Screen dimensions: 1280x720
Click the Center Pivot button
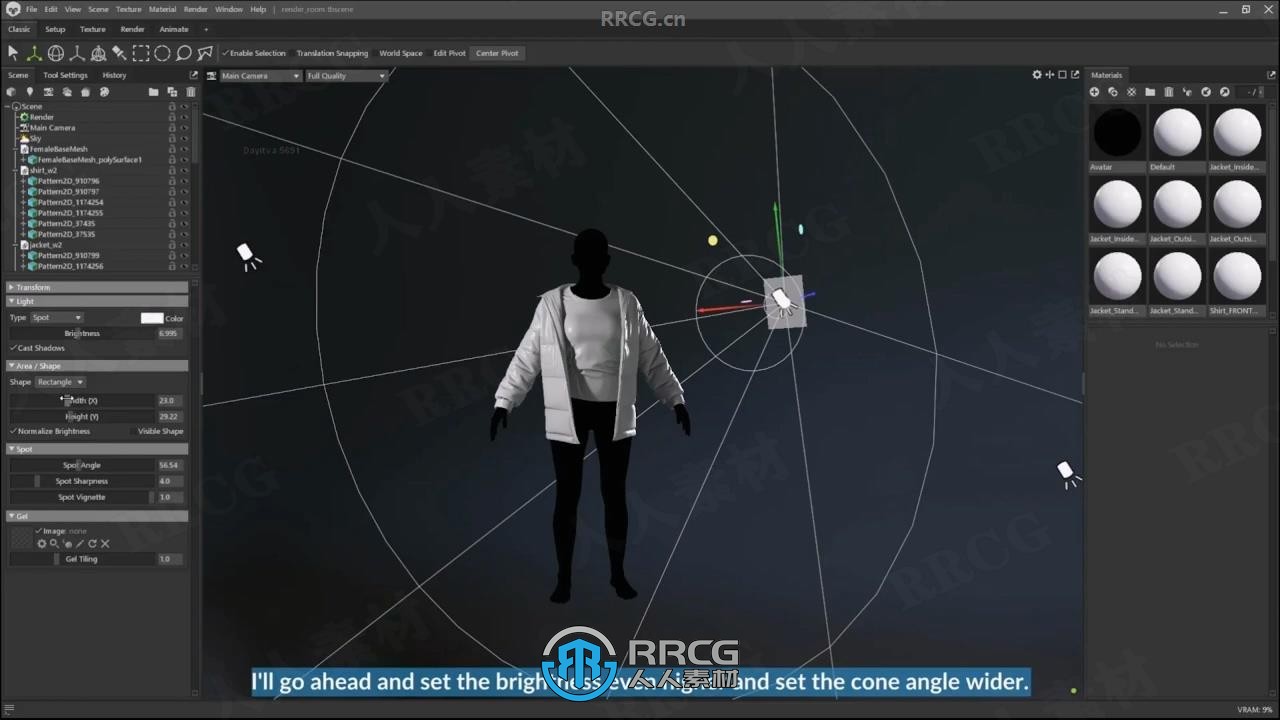(x=497, y=53)
